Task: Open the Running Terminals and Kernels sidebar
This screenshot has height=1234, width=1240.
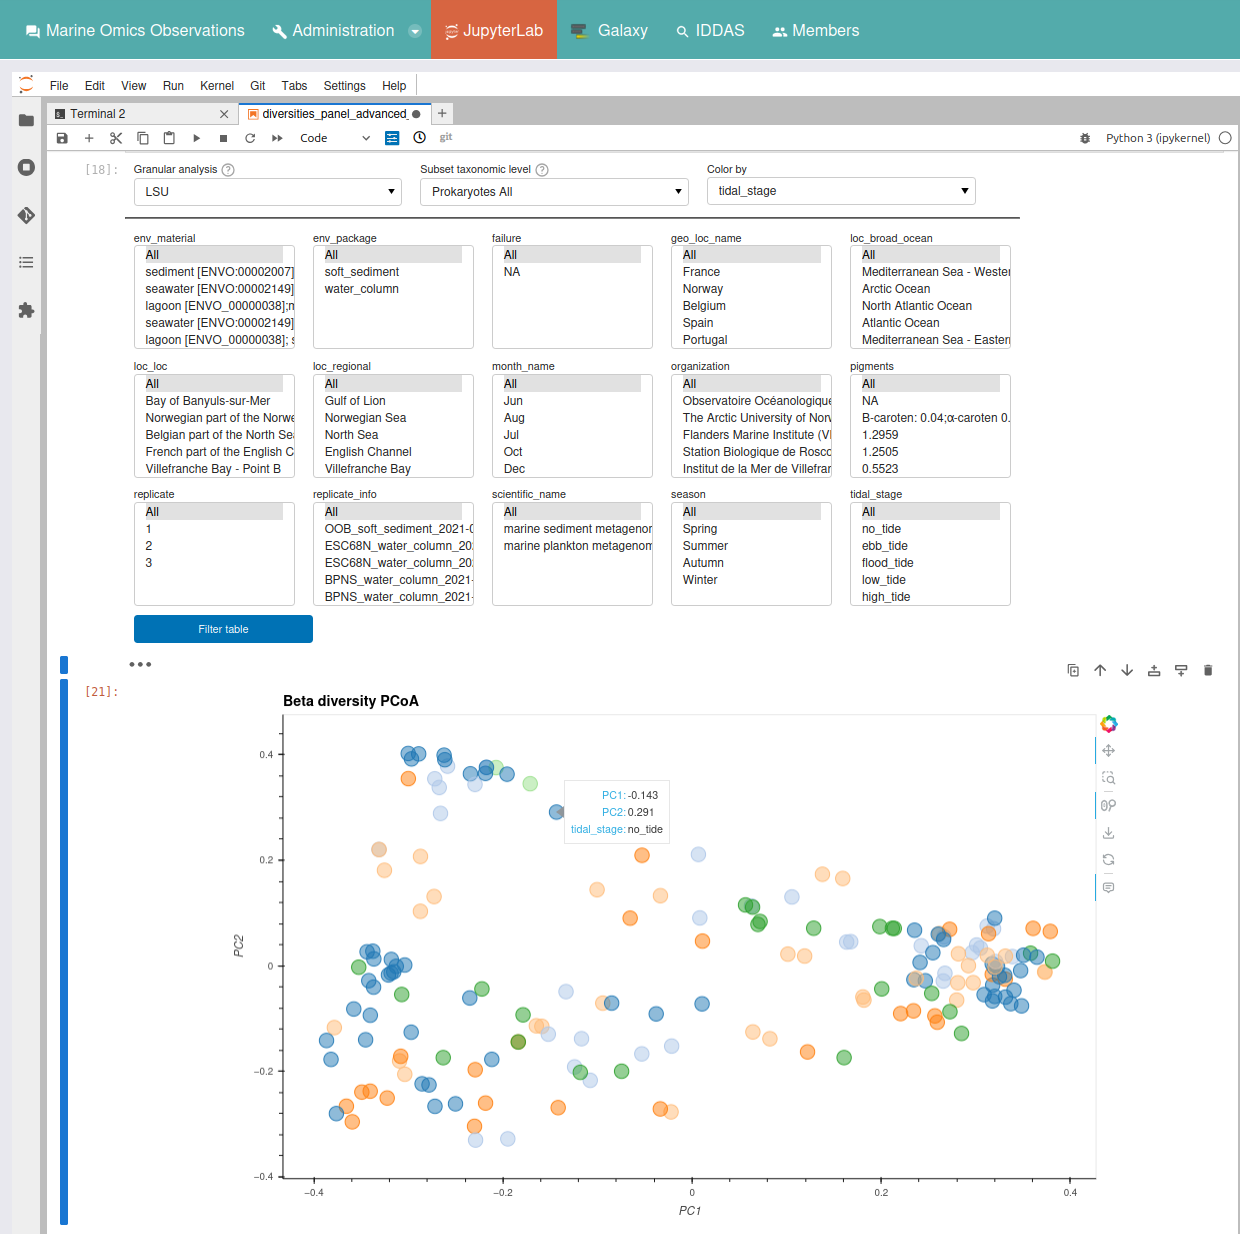Action: tap(26, 167)
